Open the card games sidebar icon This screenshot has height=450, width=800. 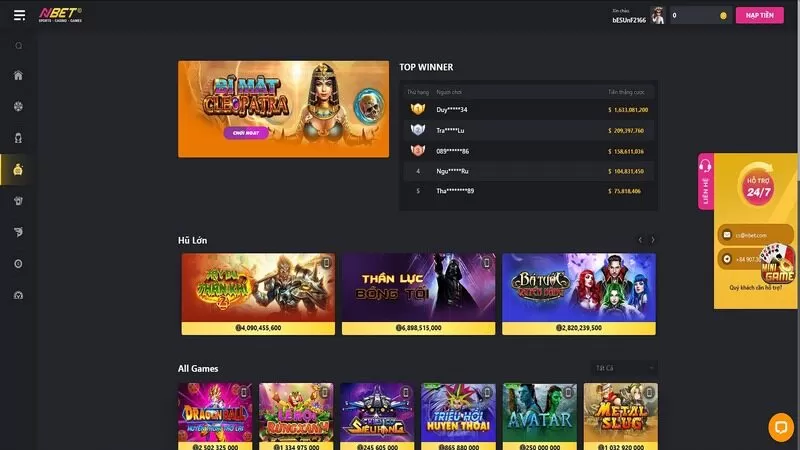click(18, 201)
